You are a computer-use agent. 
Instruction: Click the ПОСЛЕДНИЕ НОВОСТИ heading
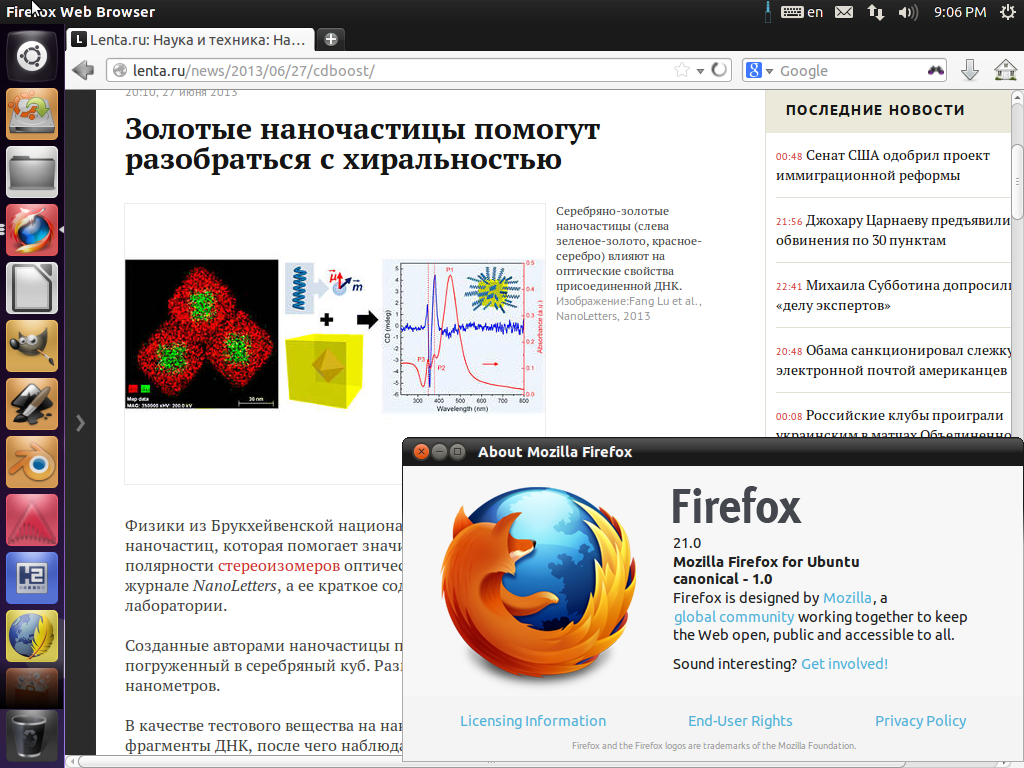[x=875, y=110]
